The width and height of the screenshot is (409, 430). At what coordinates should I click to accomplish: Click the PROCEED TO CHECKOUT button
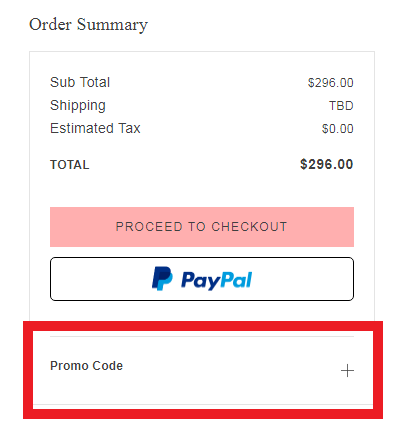pyautogui.click(x=202, y=227)
